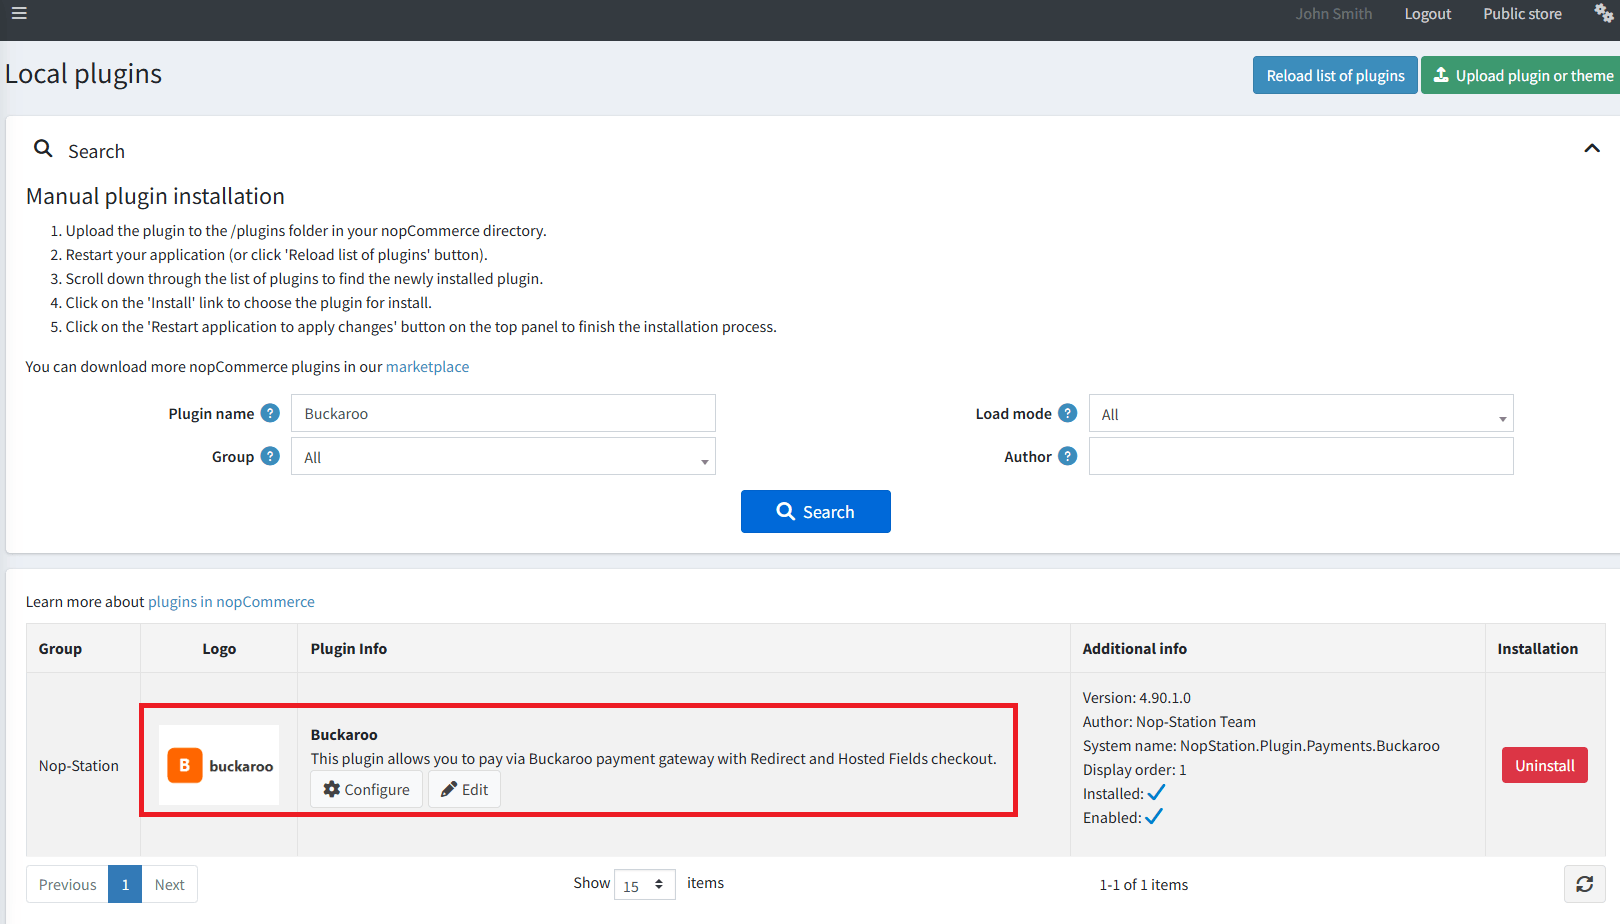Click the Enabled checkmark icon

1154,817
